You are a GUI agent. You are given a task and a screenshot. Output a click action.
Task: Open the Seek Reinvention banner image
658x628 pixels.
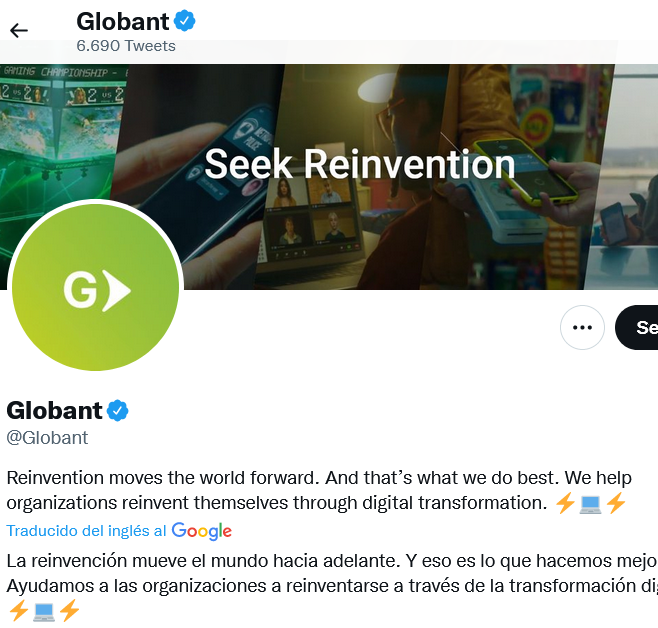[x=359, y=165]
